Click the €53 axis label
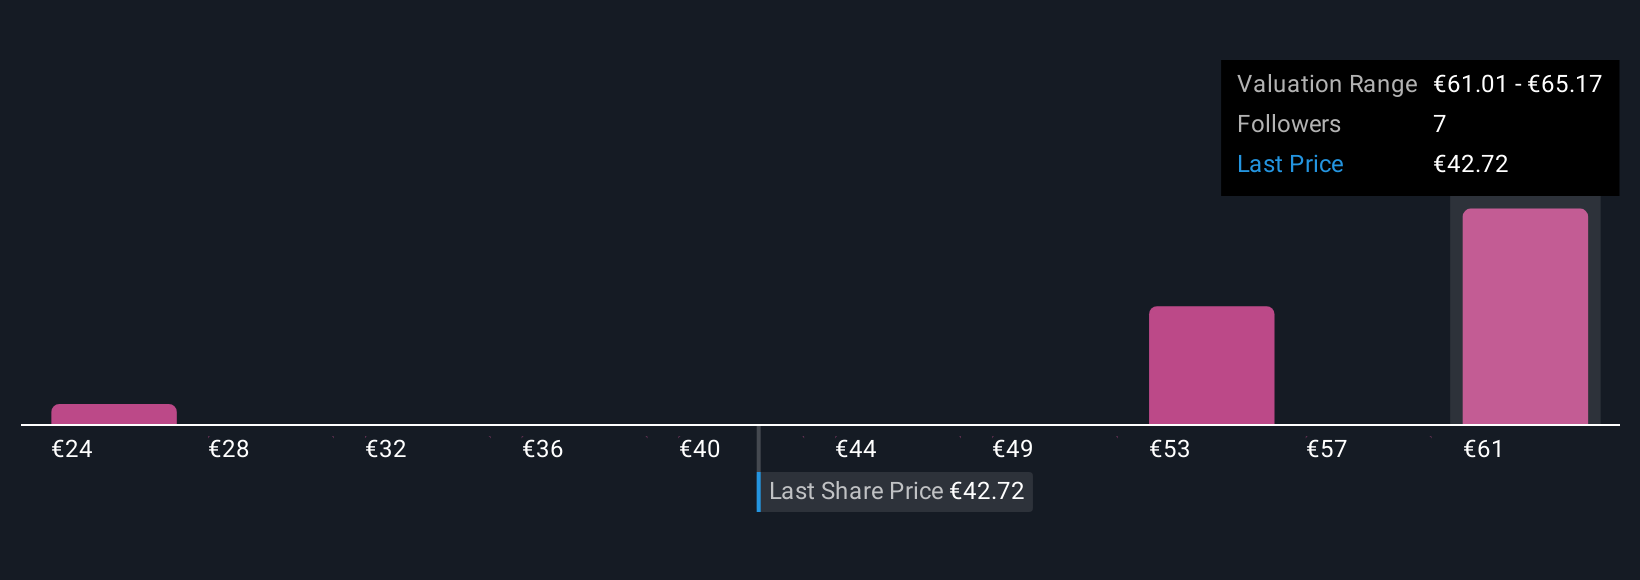Image resolution: width=1640 pixels, height=580 pixels. coord(1170,449)
